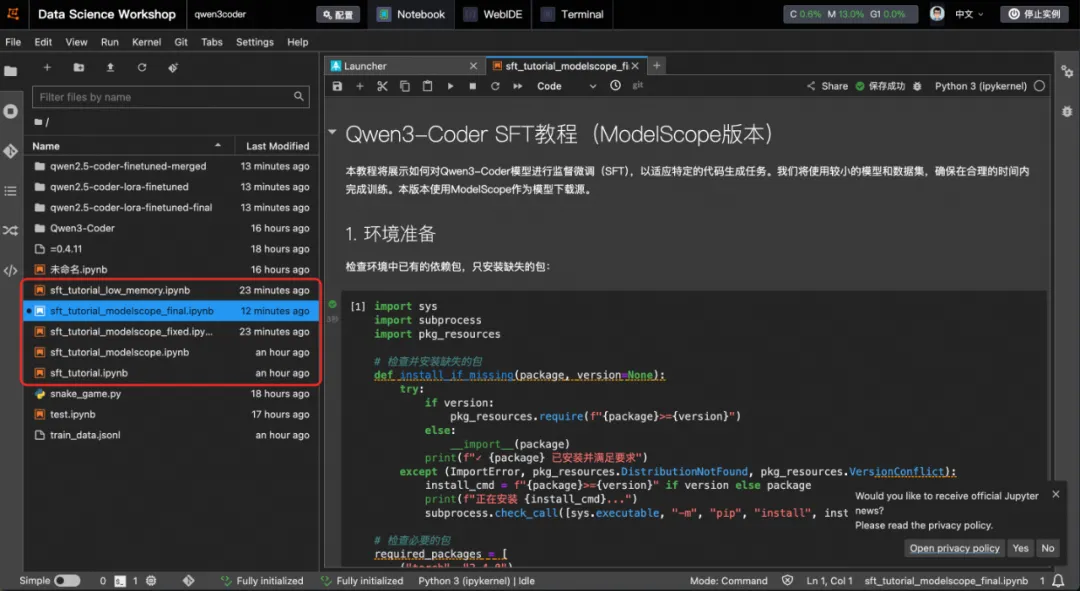The image size is (1080, 591).
Task: Click the clock icon in notebook toolbar
Action: (x=615, y=85)
